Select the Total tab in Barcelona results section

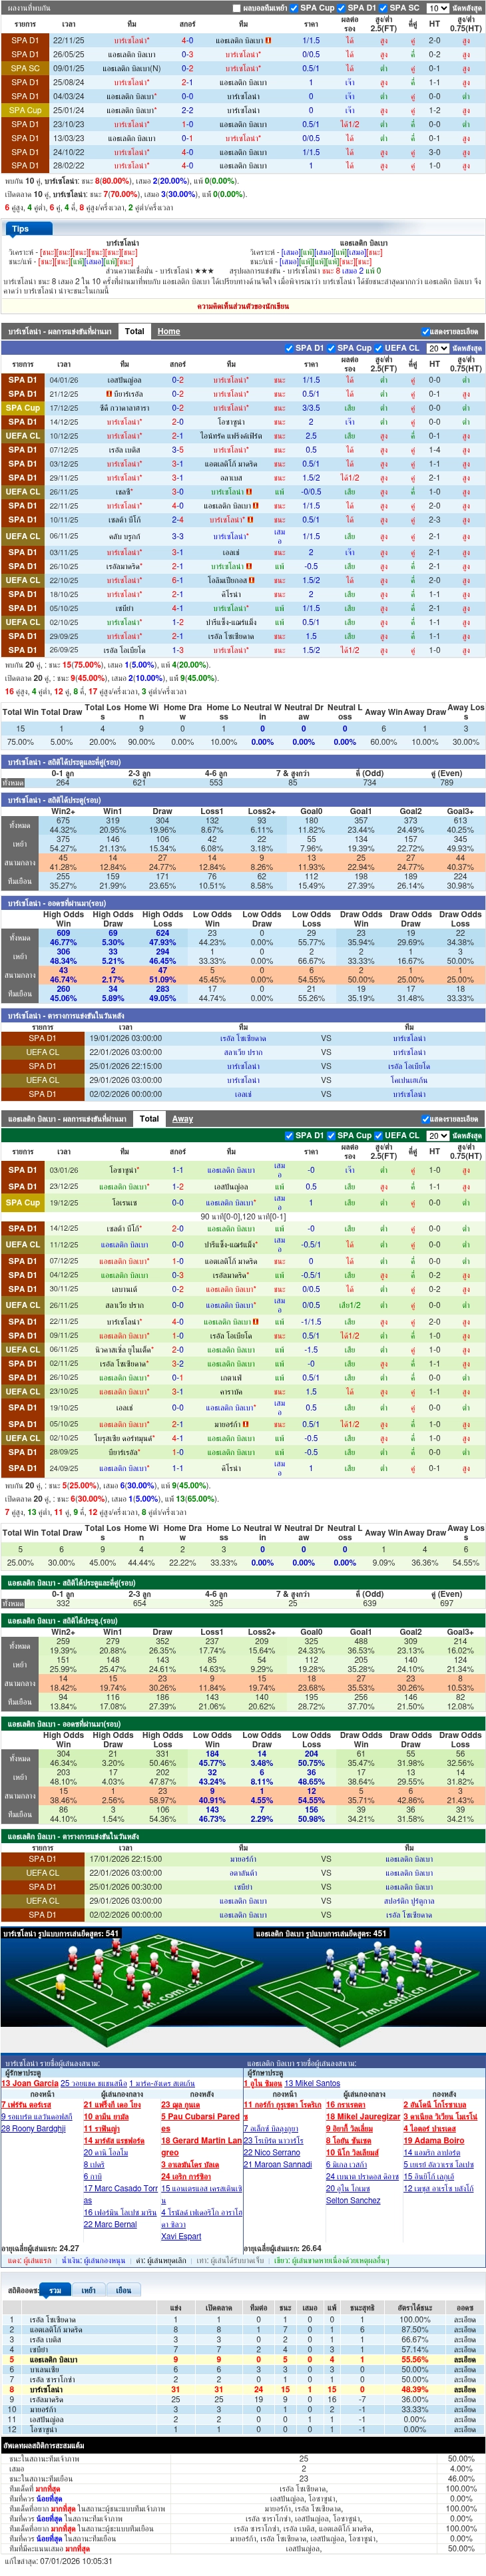[135, 331]
